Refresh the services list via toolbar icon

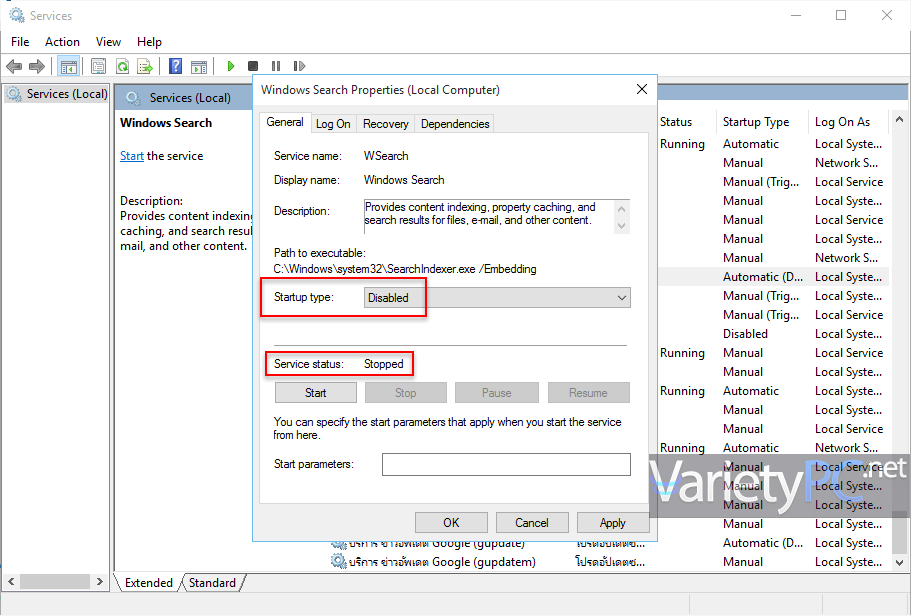pos(122,66)
